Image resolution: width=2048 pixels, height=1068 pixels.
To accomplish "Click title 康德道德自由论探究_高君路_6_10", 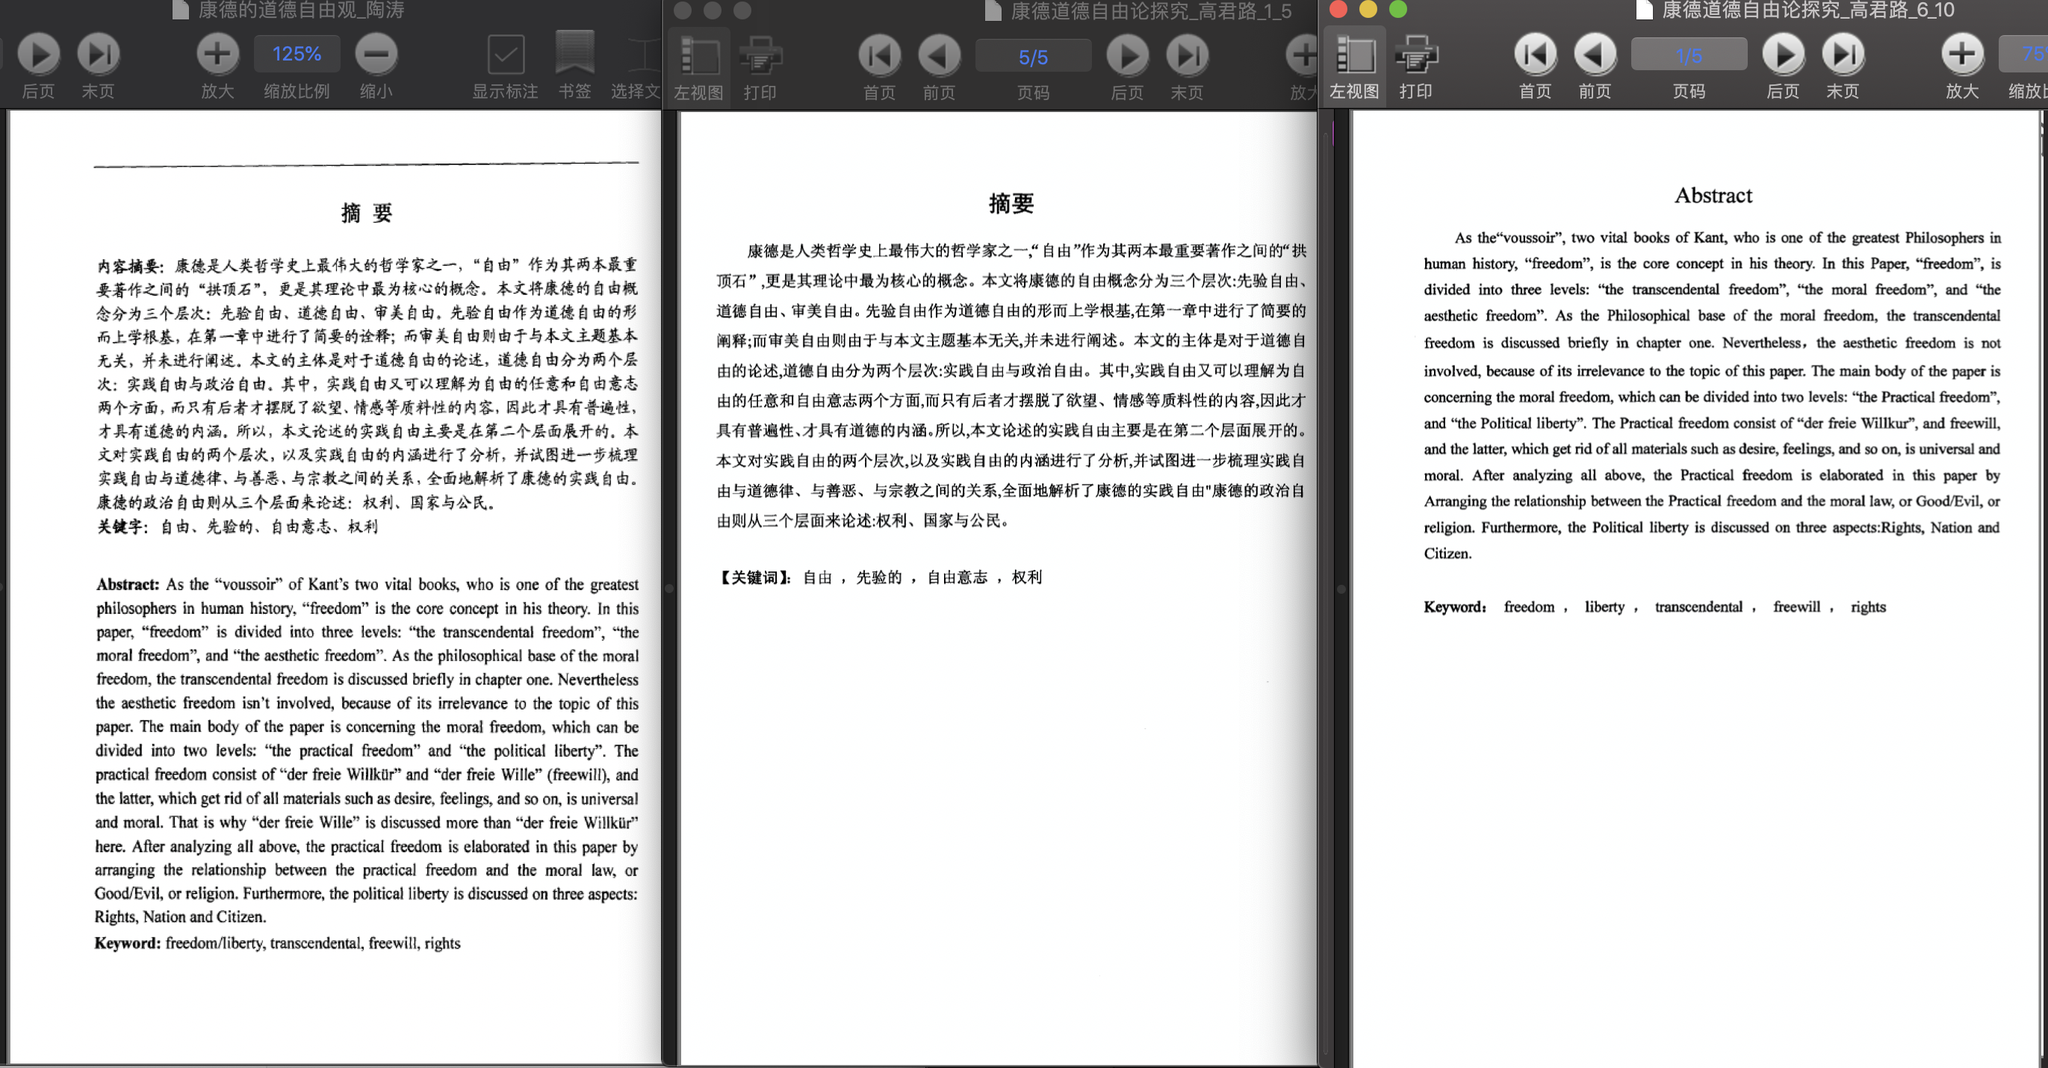I will point(1808,10).
